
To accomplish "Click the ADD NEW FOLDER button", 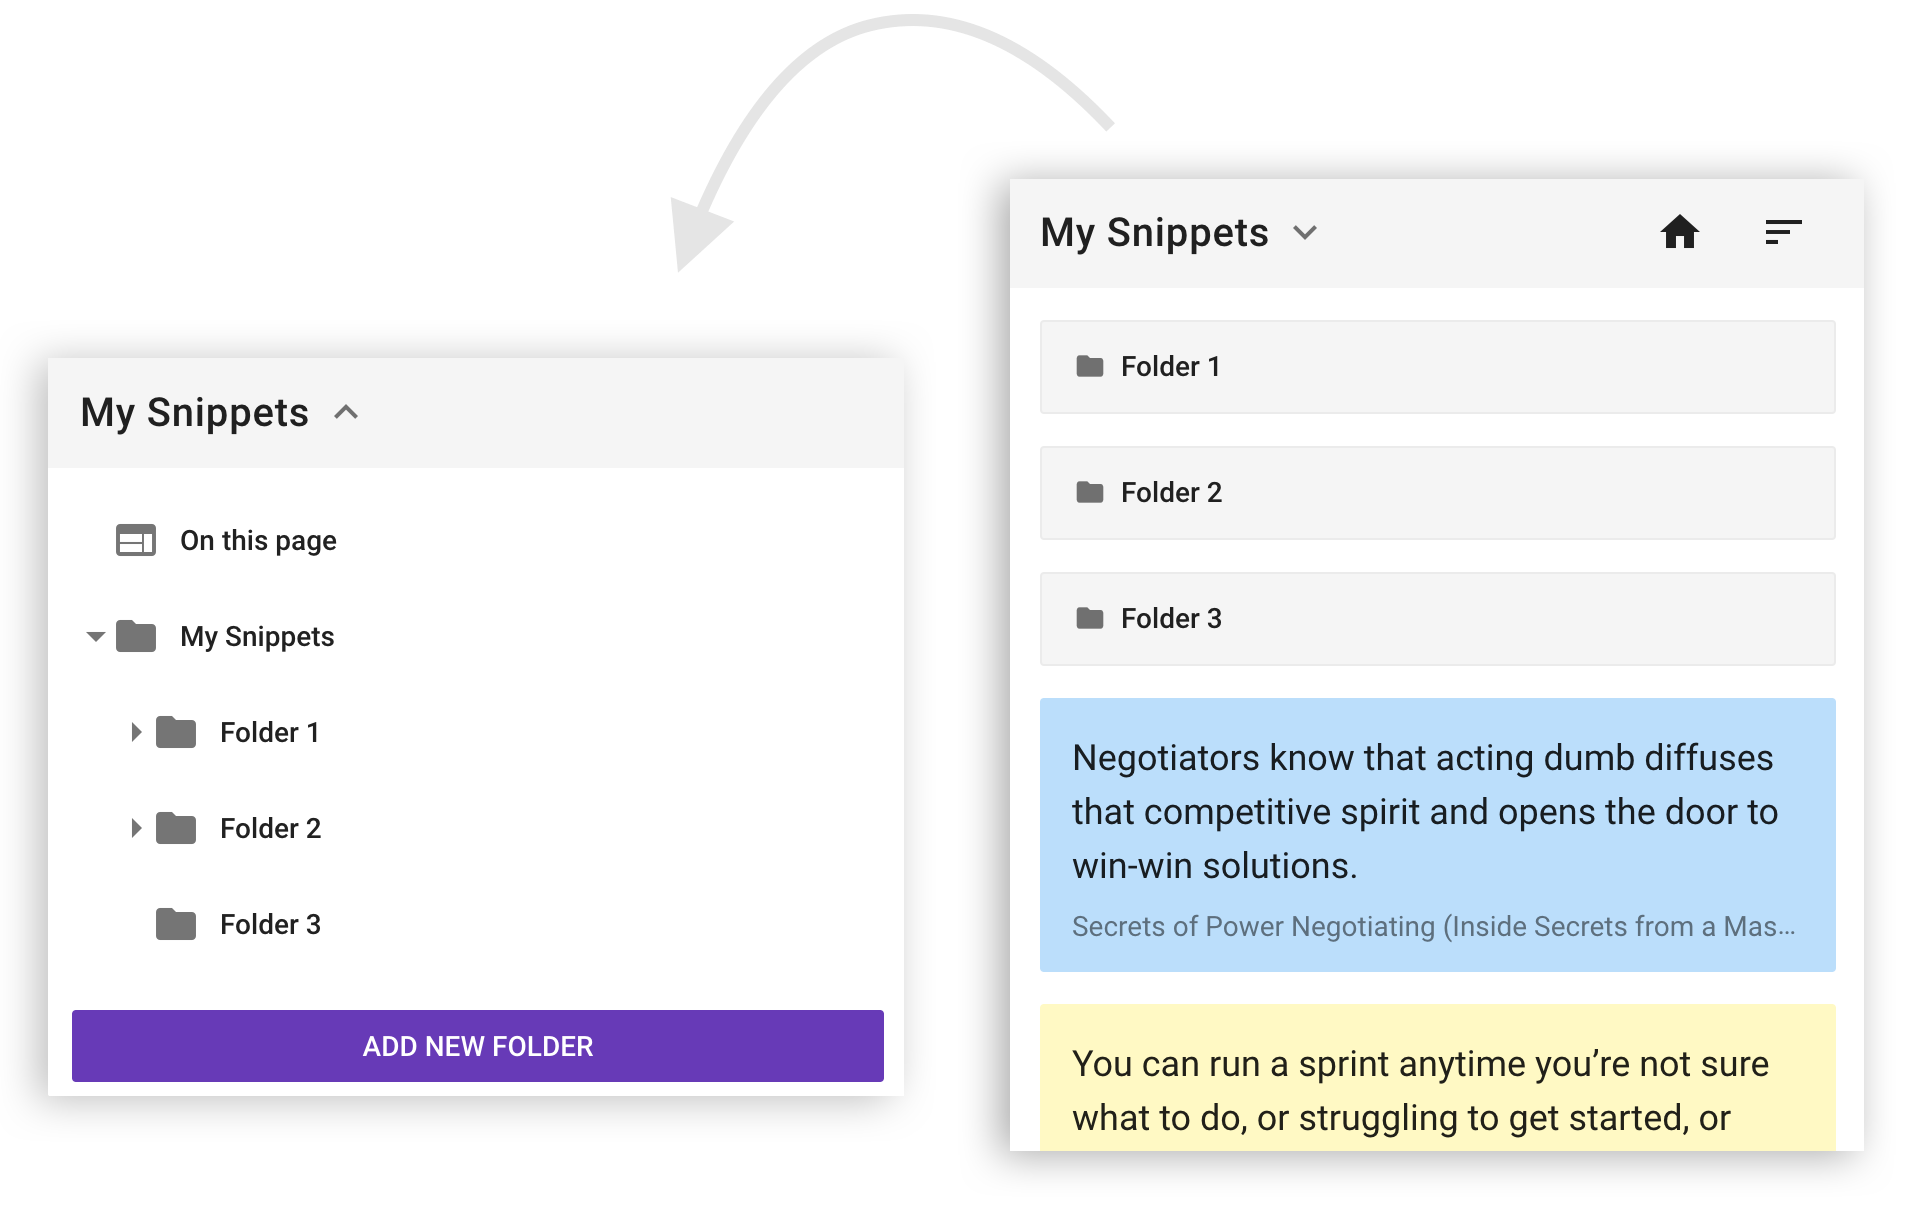I will click(477, 1045).
